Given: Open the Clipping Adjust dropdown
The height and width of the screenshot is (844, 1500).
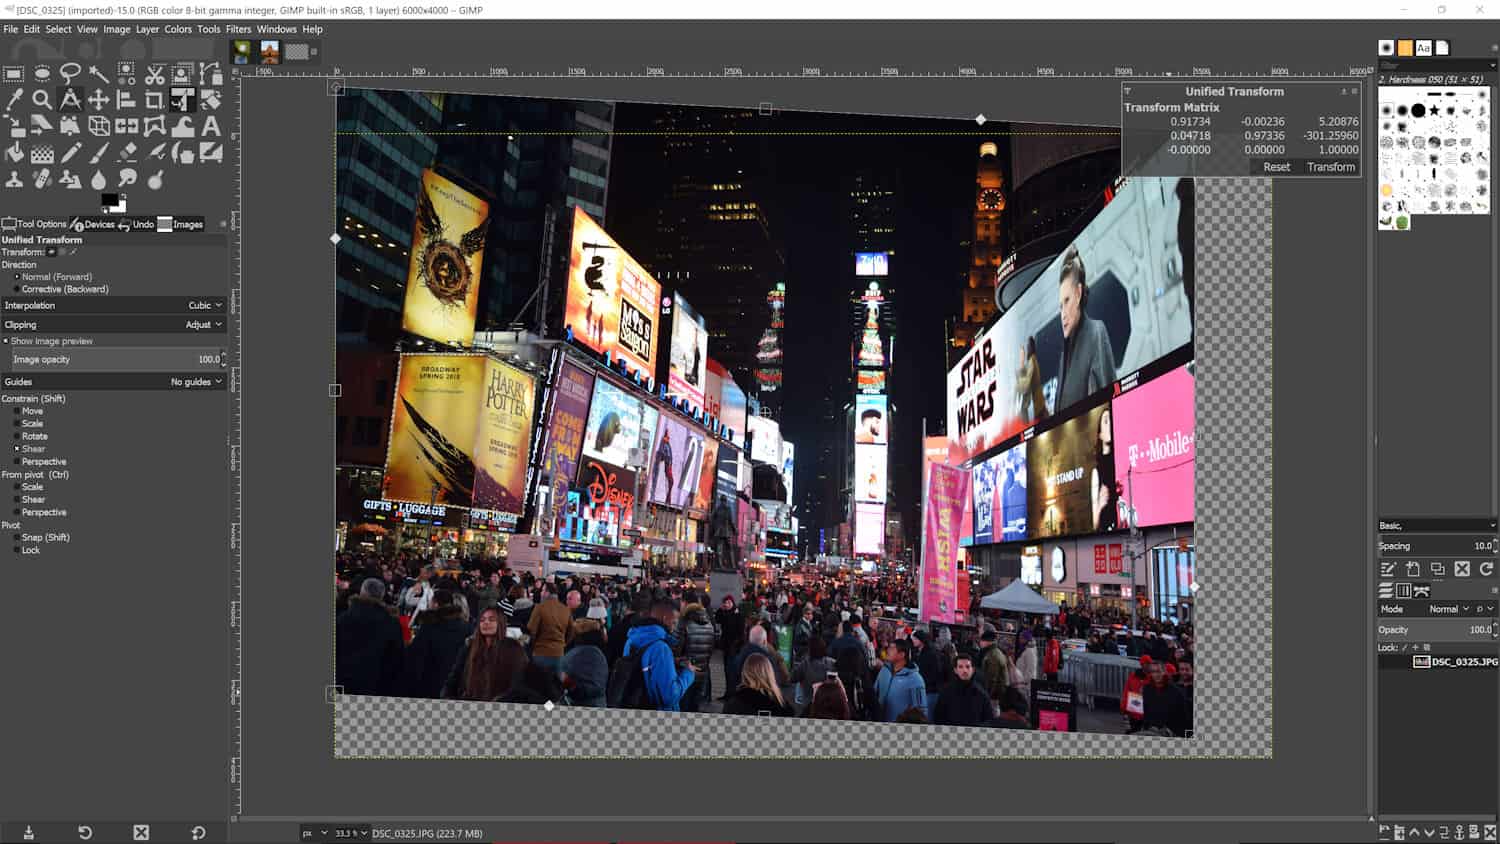Looking at the screenshot, I should 113,324.
